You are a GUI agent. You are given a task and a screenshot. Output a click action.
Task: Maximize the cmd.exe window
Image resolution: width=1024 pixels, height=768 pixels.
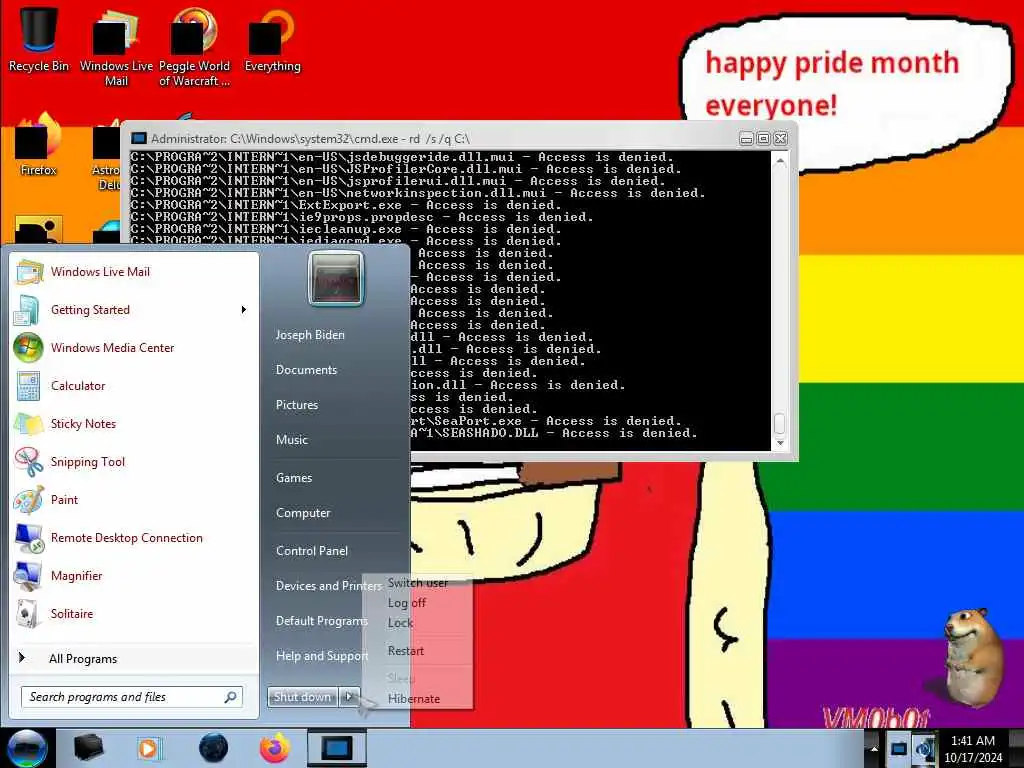coord(763,138)
